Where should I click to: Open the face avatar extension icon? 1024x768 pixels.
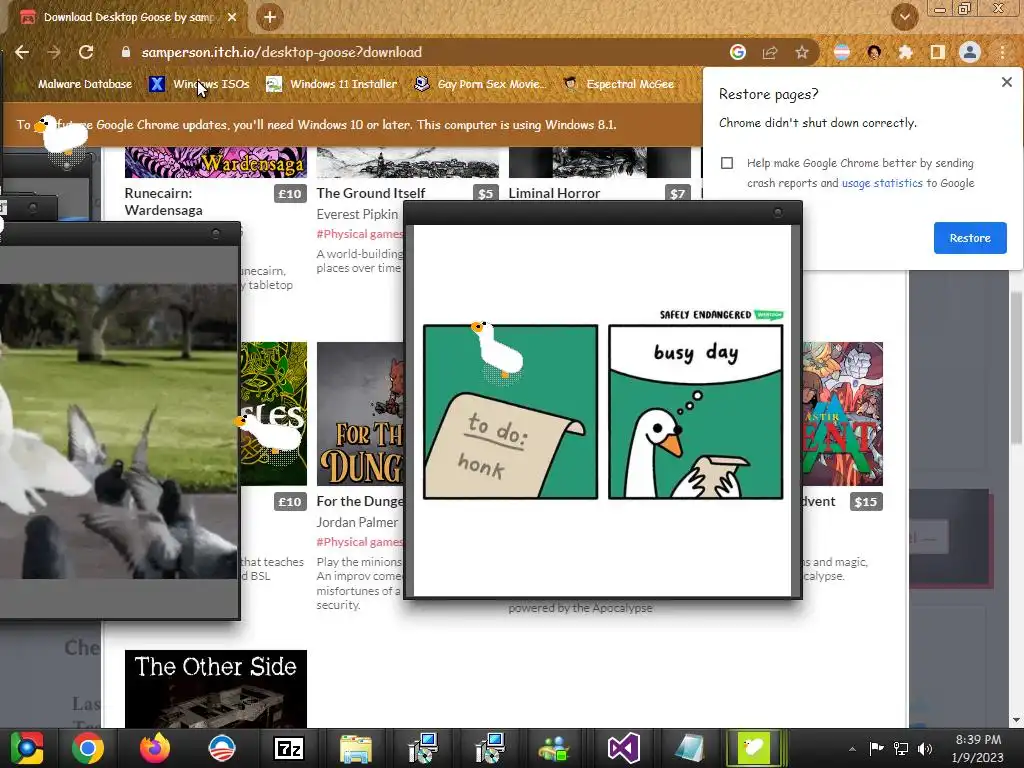874,52
